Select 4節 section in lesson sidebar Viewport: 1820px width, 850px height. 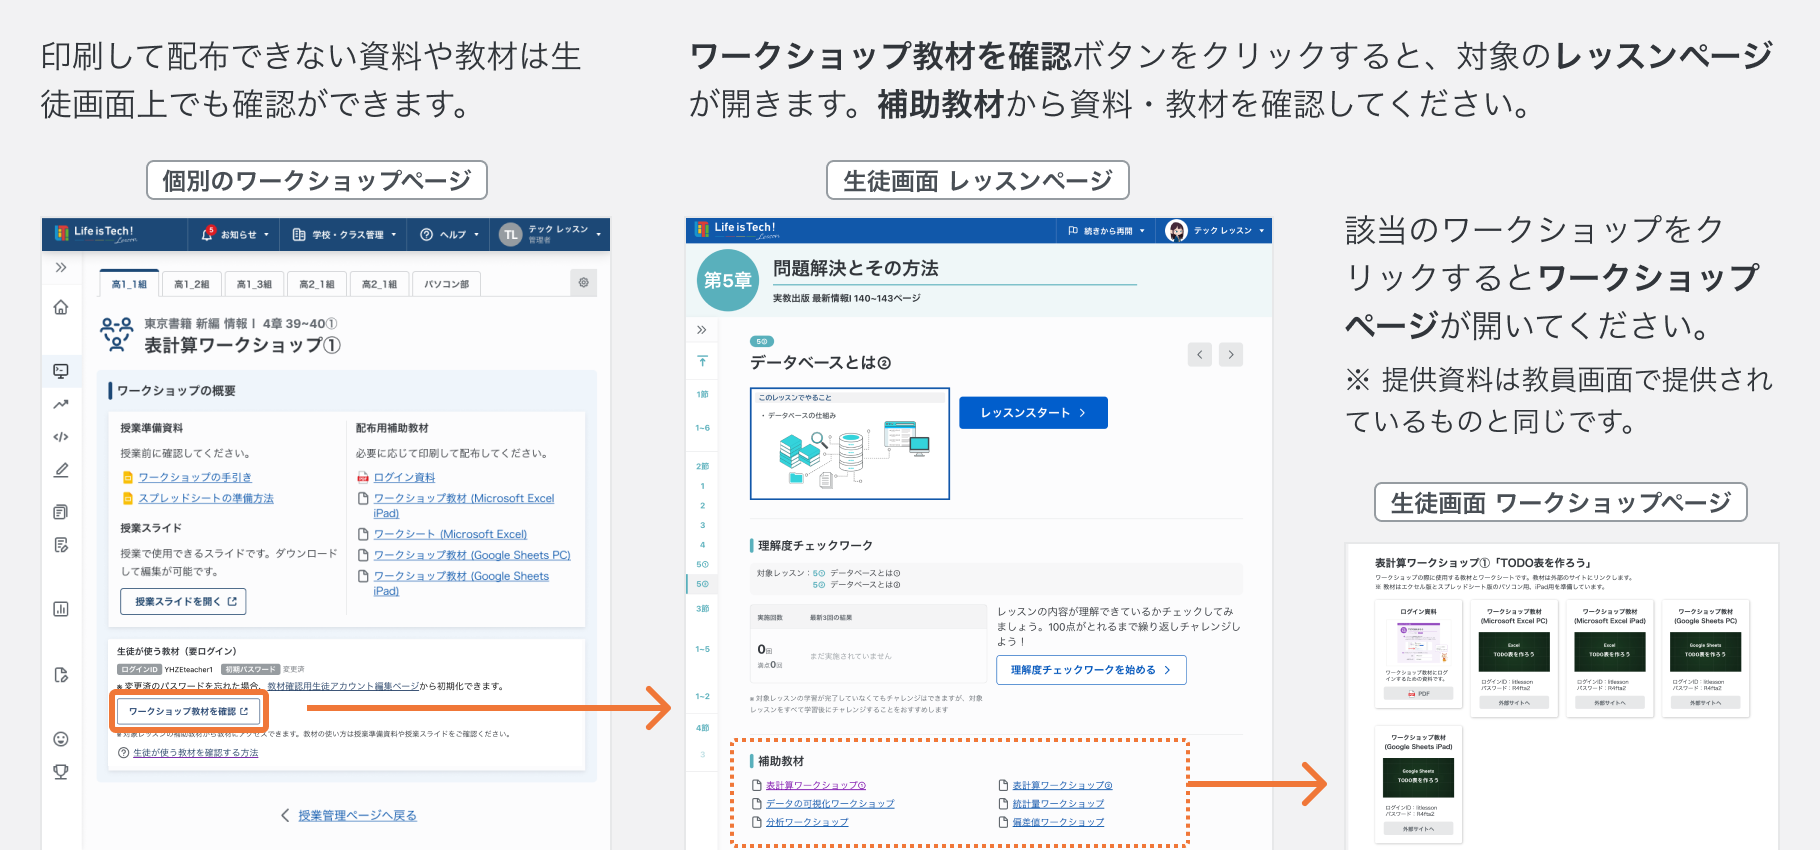[703, 728]
